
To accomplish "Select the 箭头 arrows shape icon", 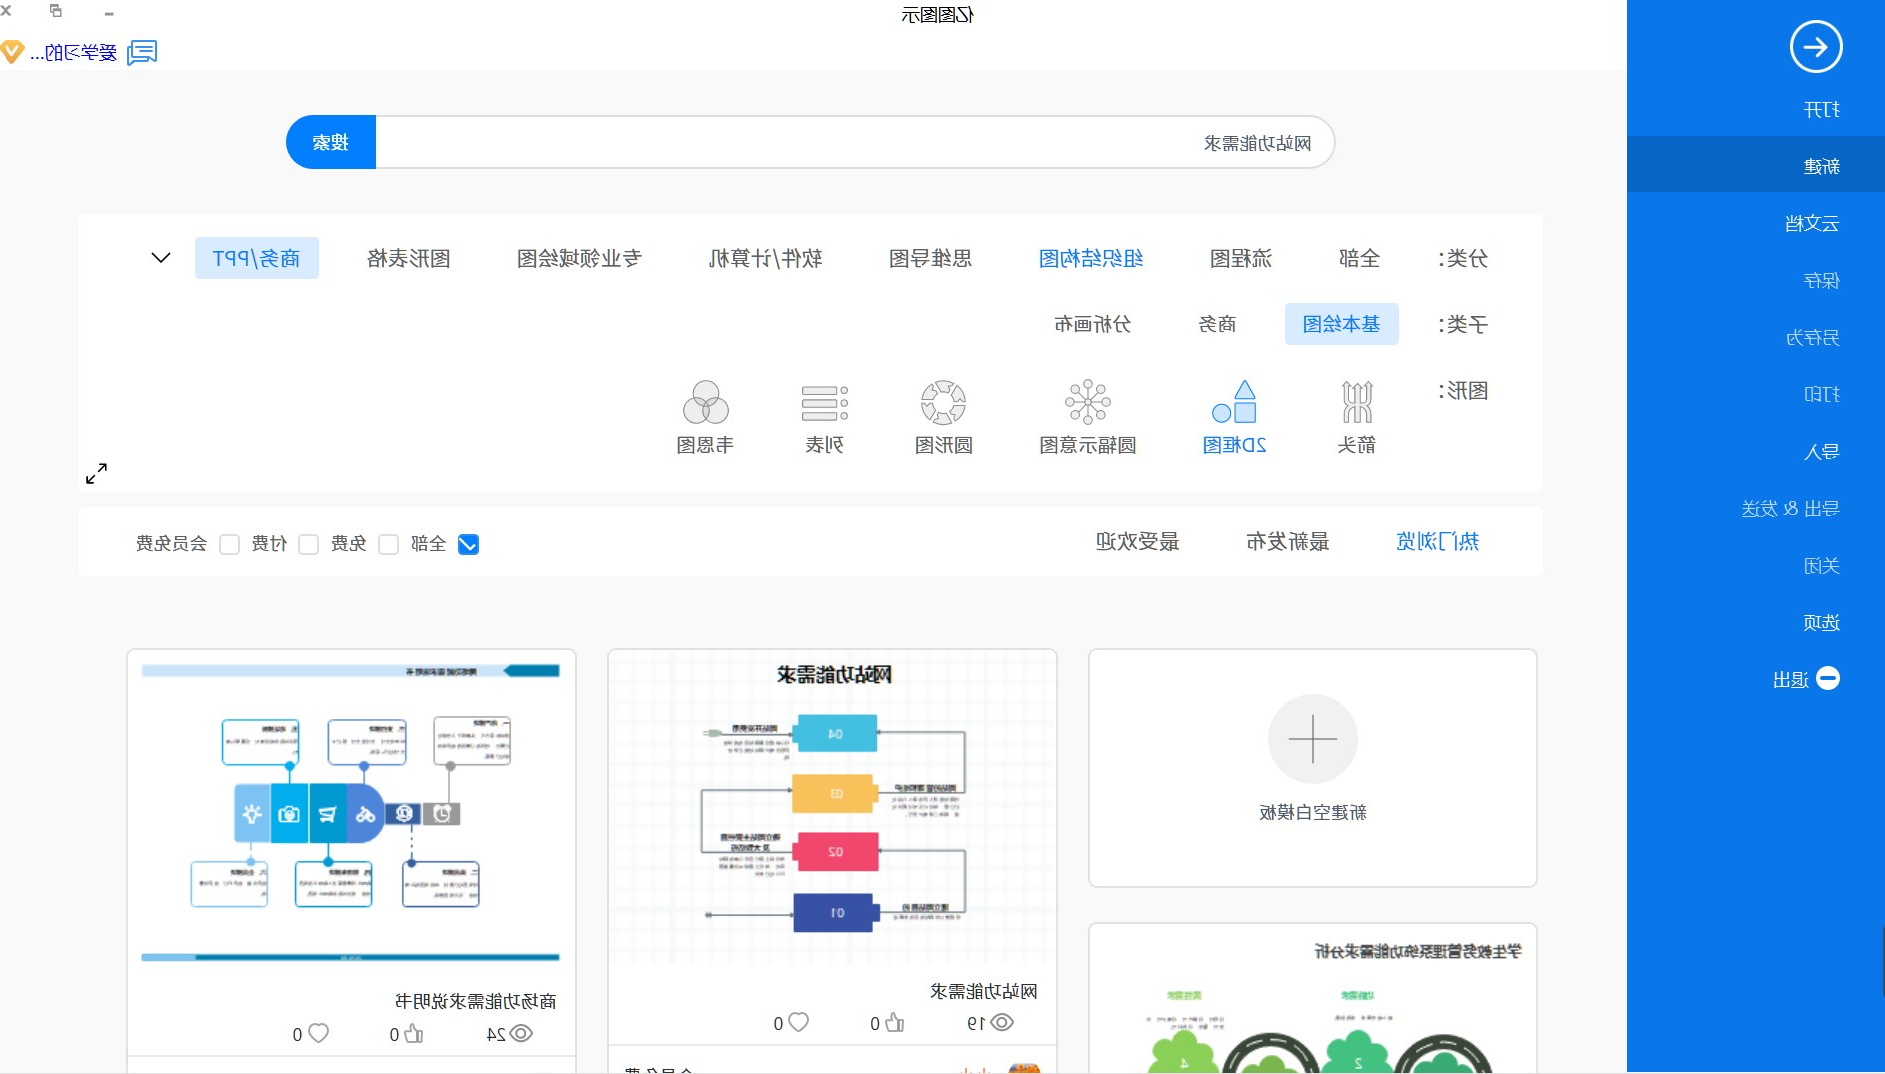I will tap(1356, 402).
